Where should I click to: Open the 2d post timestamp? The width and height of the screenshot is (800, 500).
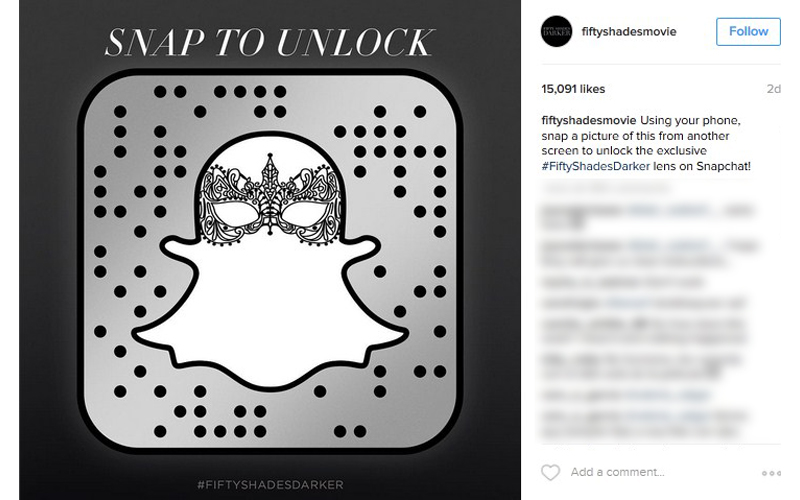(x=773, y=89)
